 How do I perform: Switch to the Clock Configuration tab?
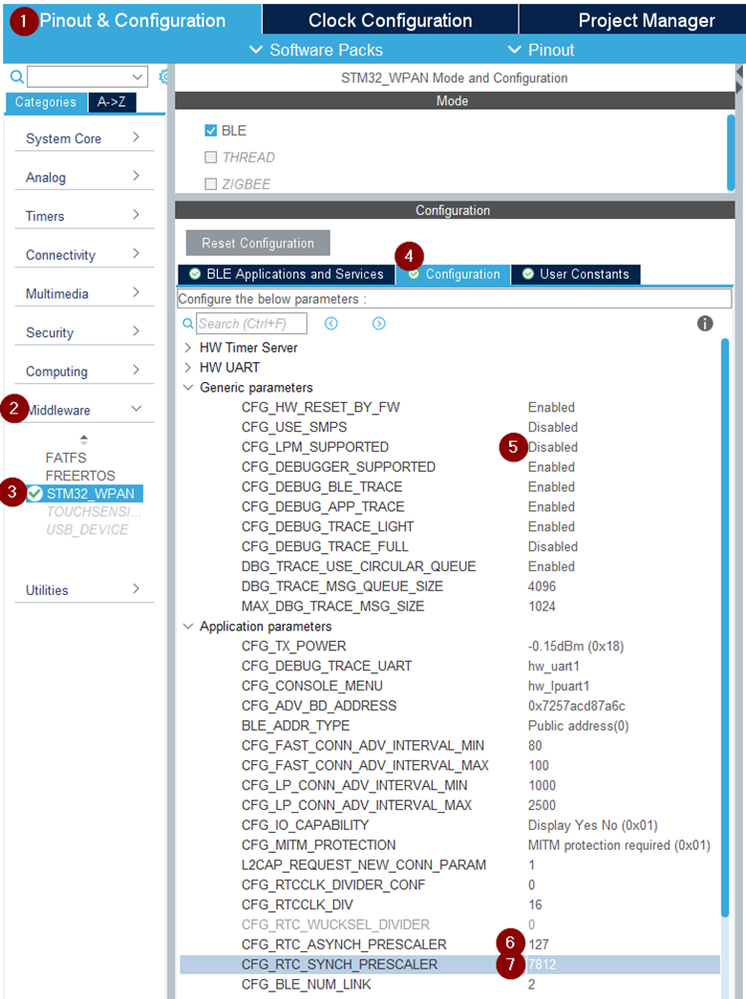click(390, 20)
